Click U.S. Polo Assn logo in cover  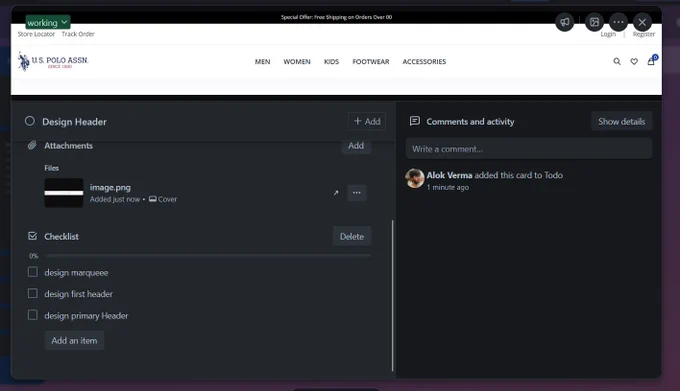[x=53, y=61]
